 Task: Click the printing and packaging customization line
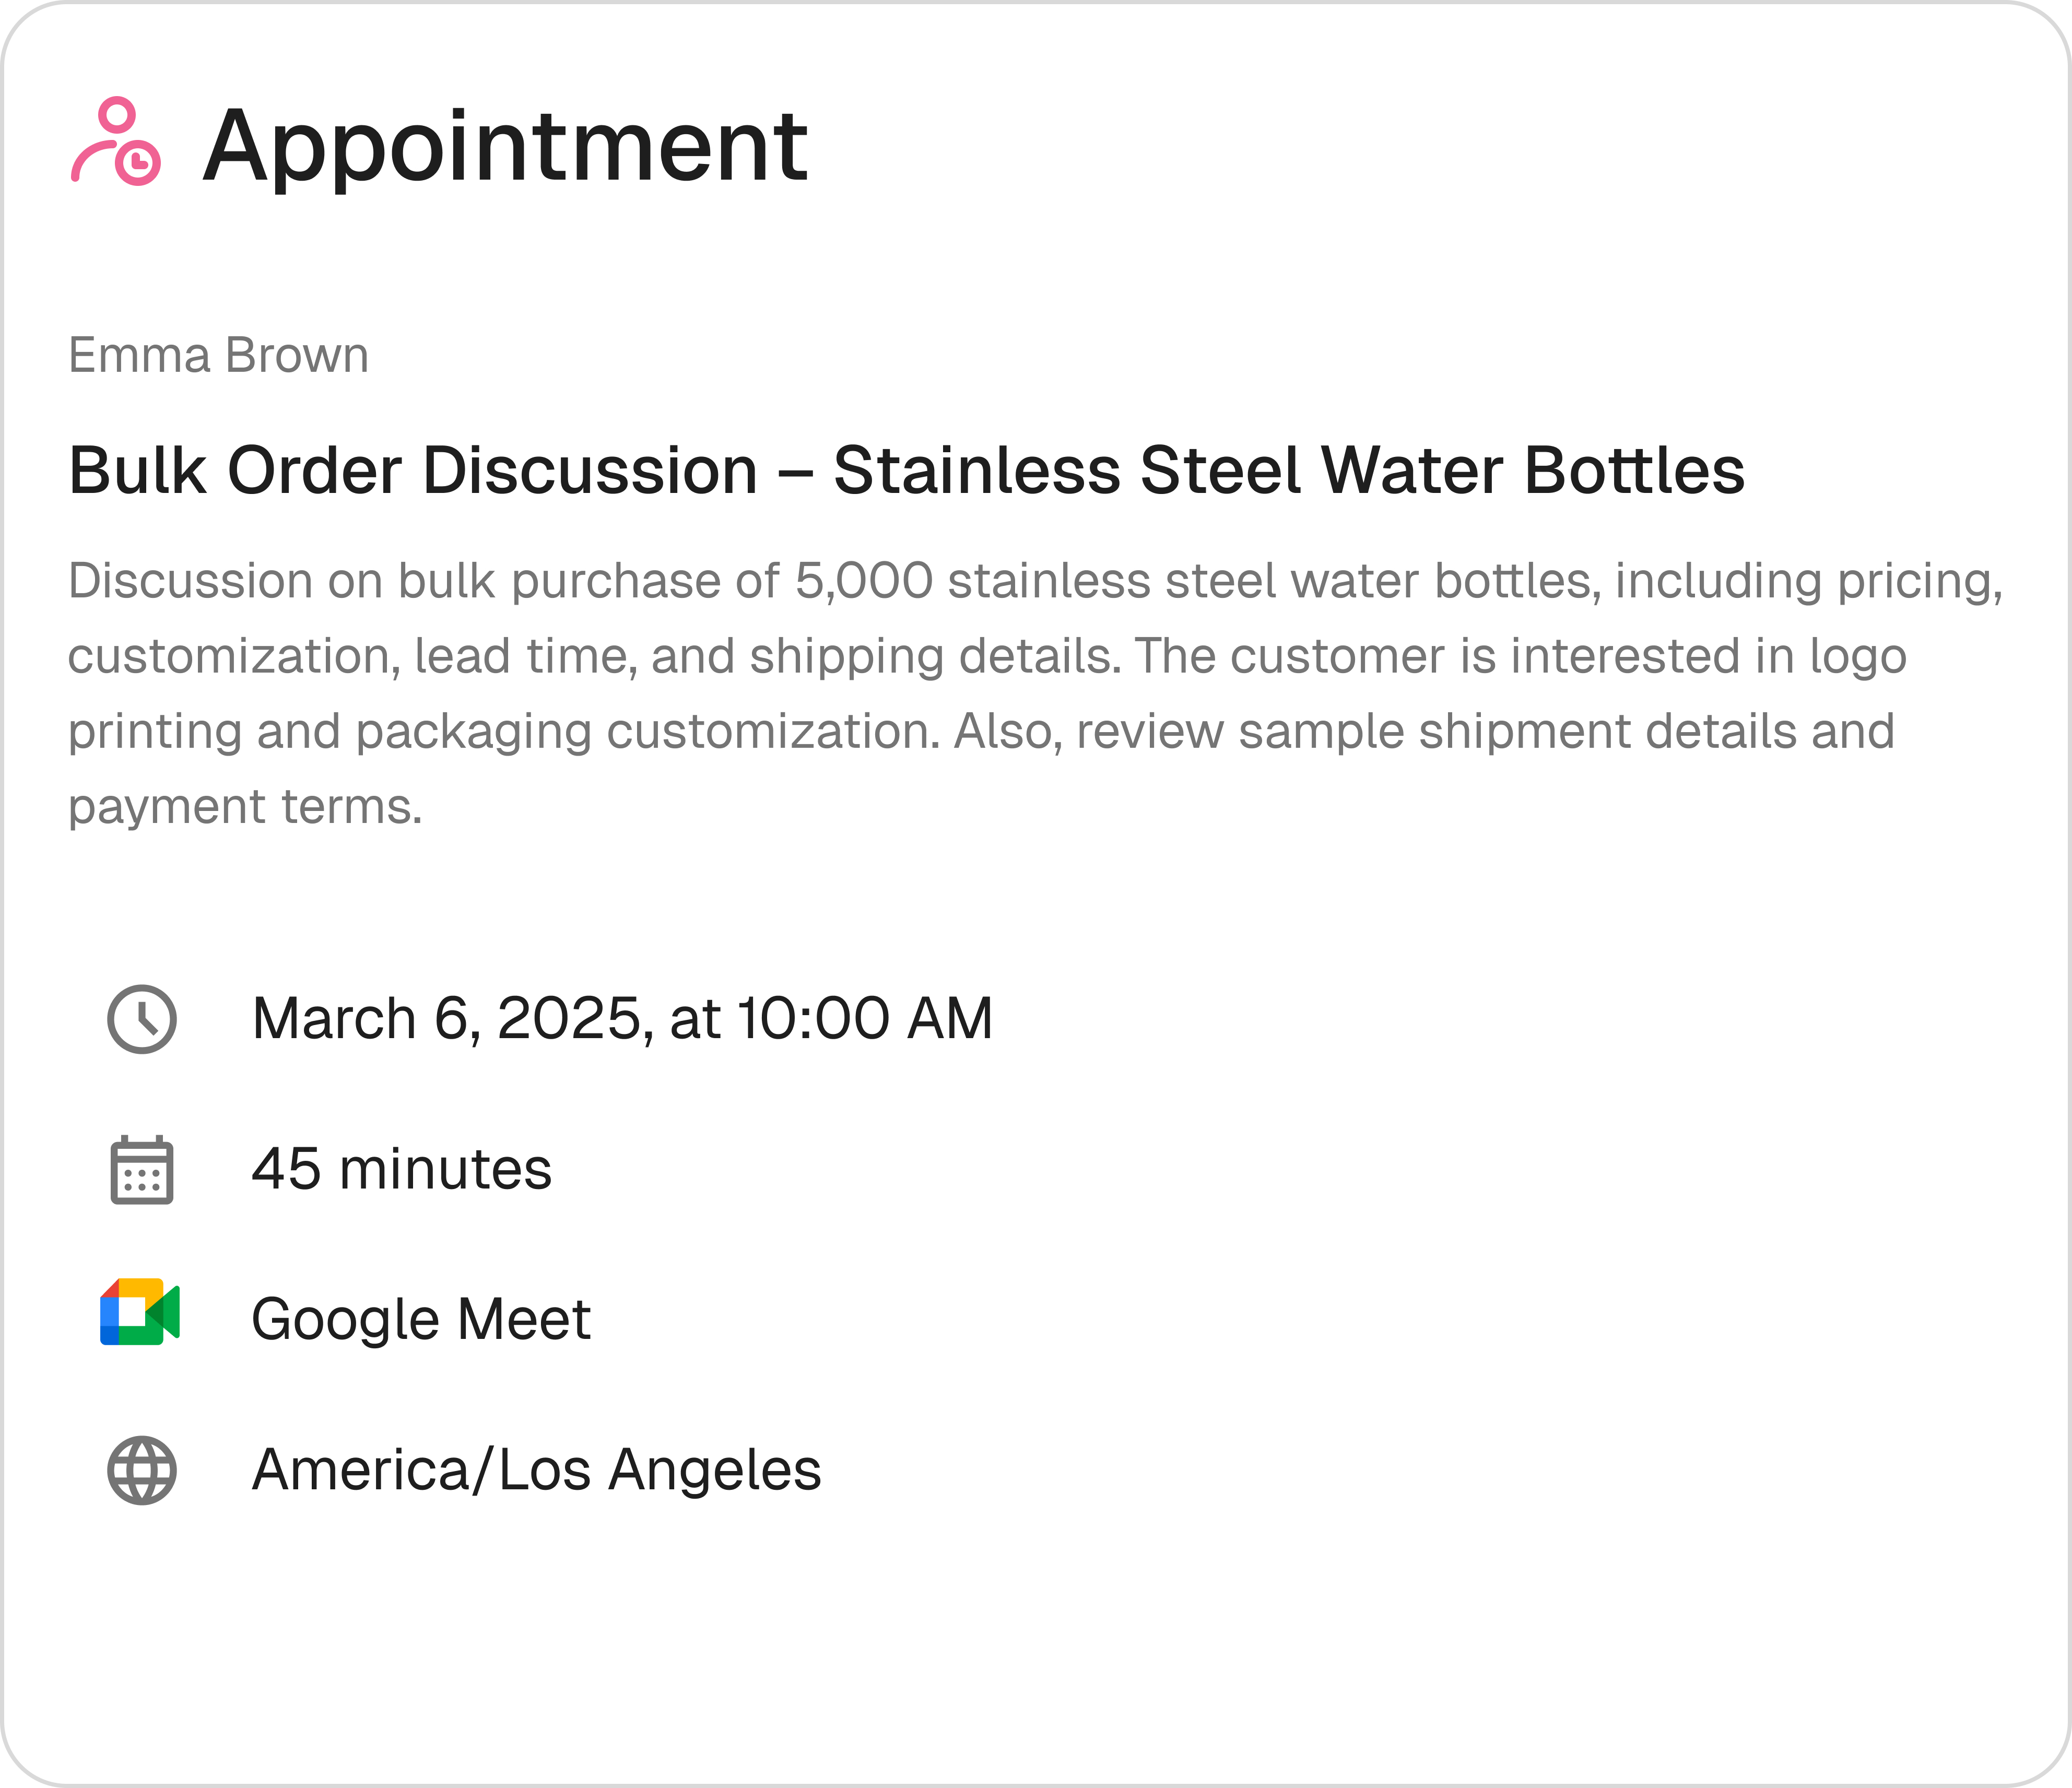pyautogui.click(x=505, y=732)
